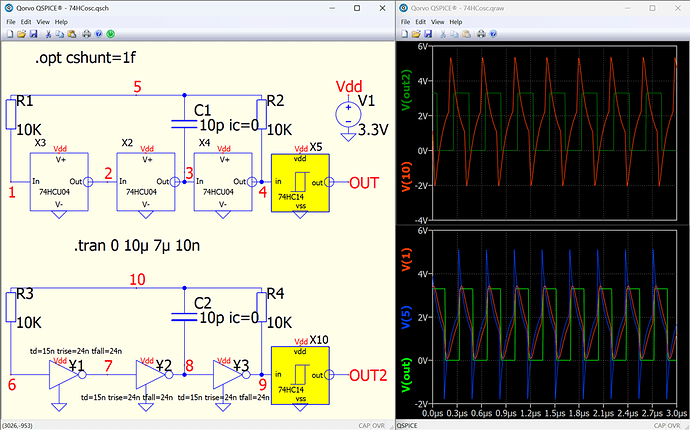Click the large red Vdd label above V1
The image size is (690, 430).
click(349, 86)
